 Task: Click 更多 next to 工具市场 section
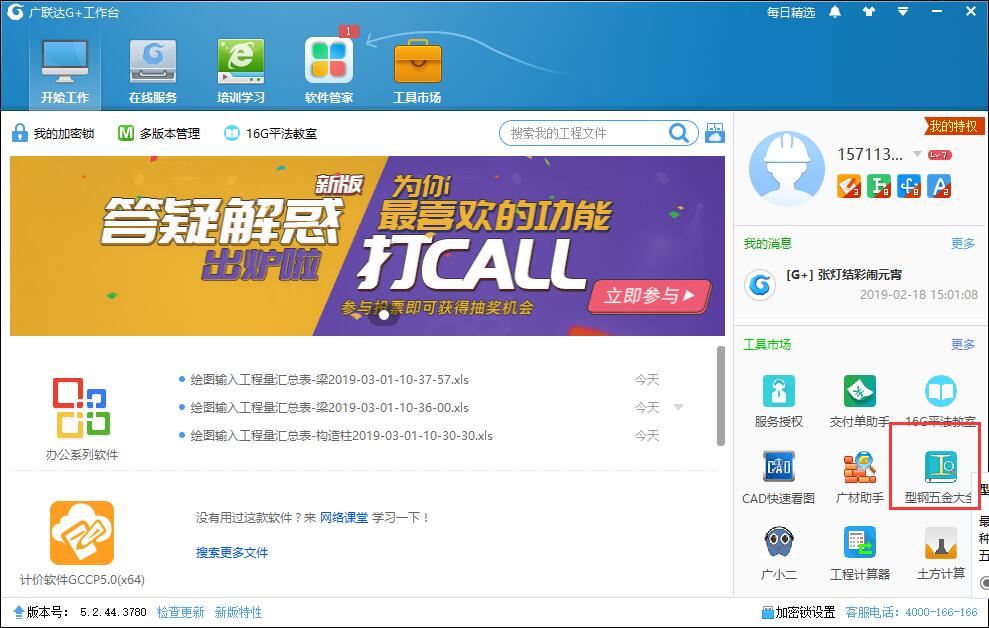pos(963,344)
